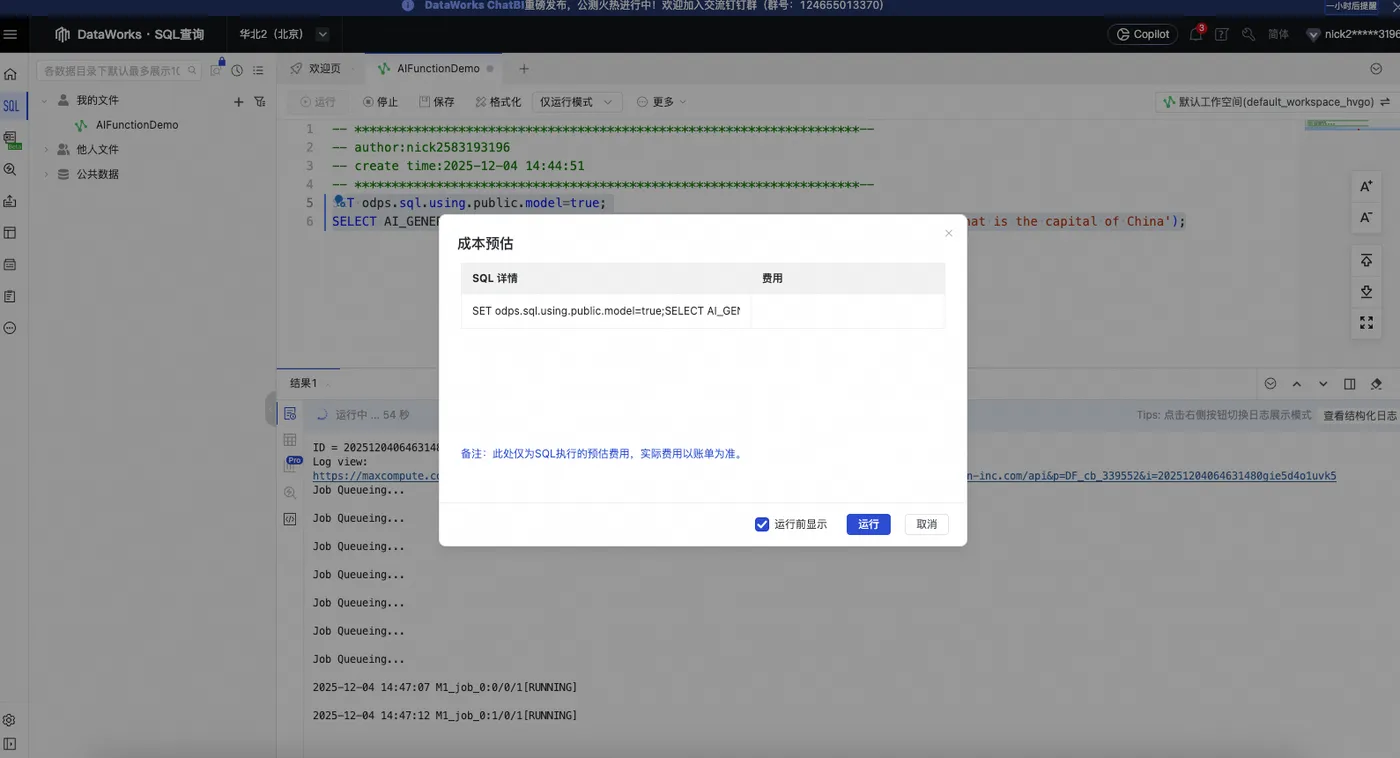Open the home icon in the left sidebar
Image resolution: width=1400 pixels, height=758 pixels.
(x=10, y=74)
